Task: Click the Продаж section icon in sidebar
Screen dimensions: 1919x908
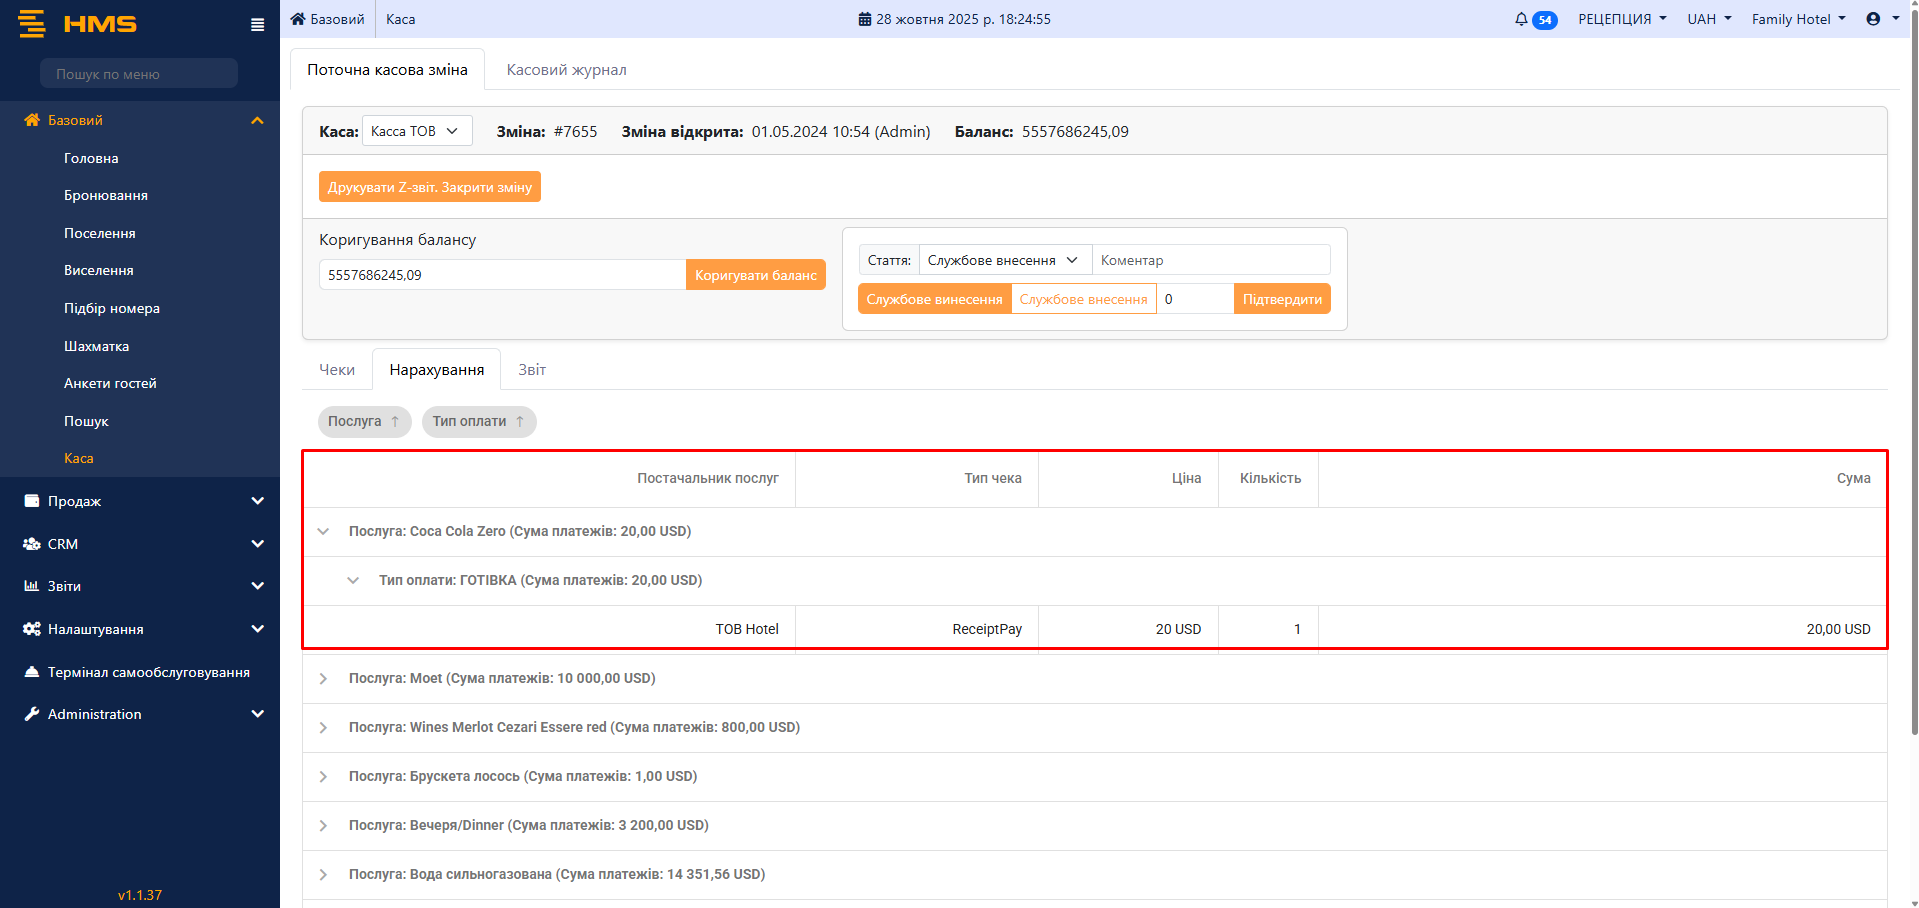Action: [32, 501]
